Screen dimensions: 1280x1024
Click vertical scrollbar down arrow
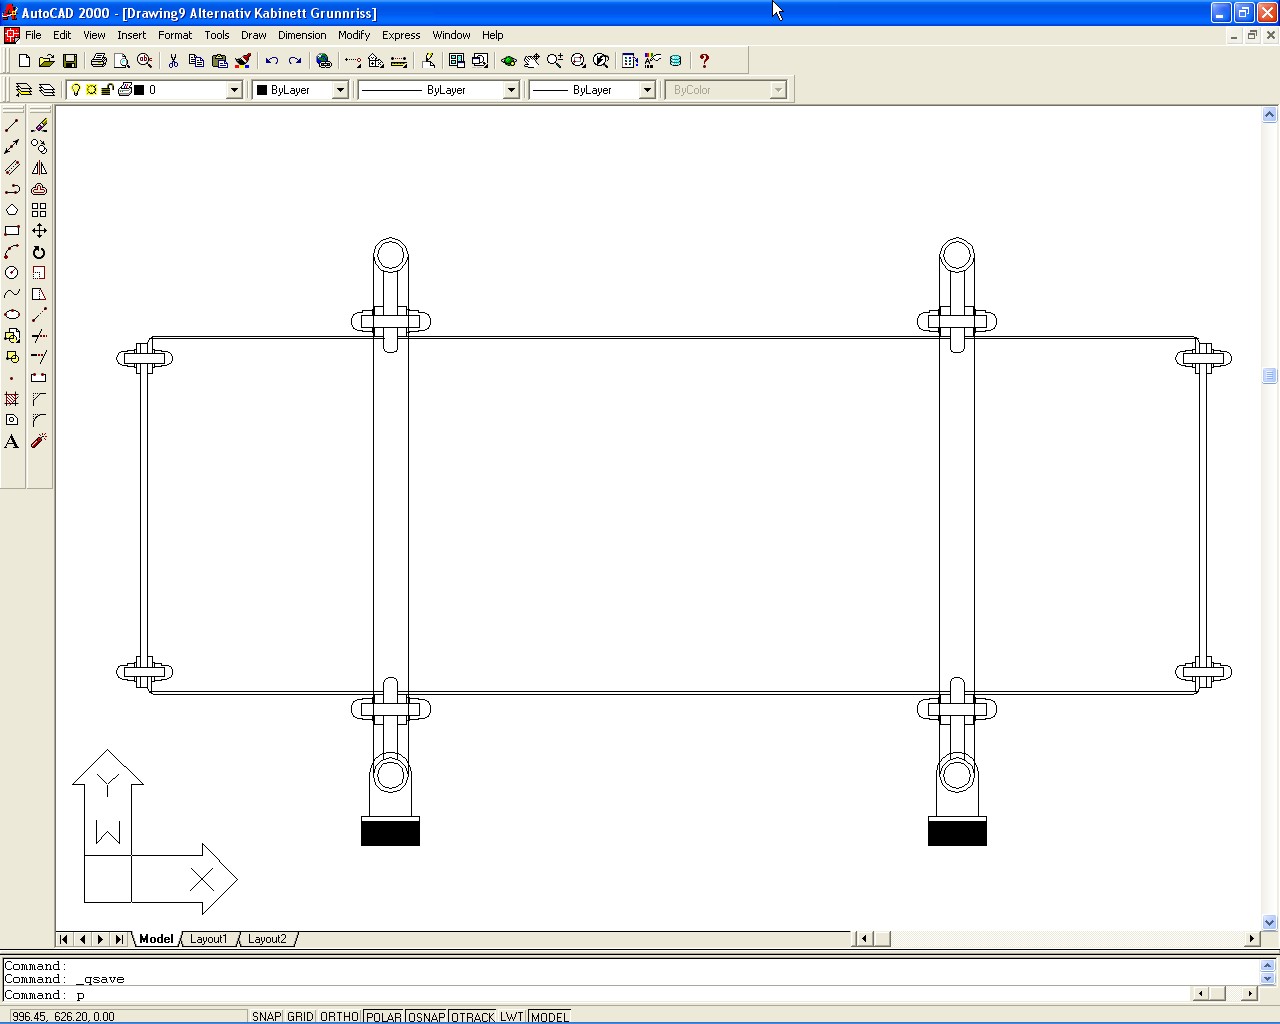pos(1270,923)
